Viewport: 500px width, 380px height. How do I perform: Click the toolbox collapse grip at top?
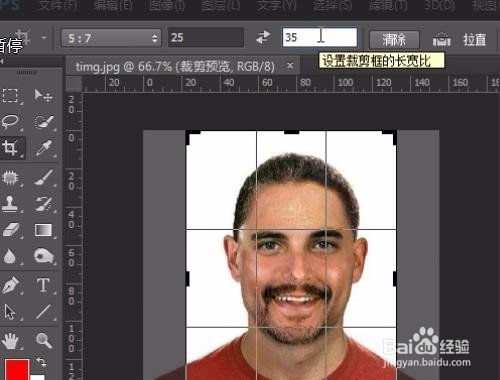[x=27, y=72]
